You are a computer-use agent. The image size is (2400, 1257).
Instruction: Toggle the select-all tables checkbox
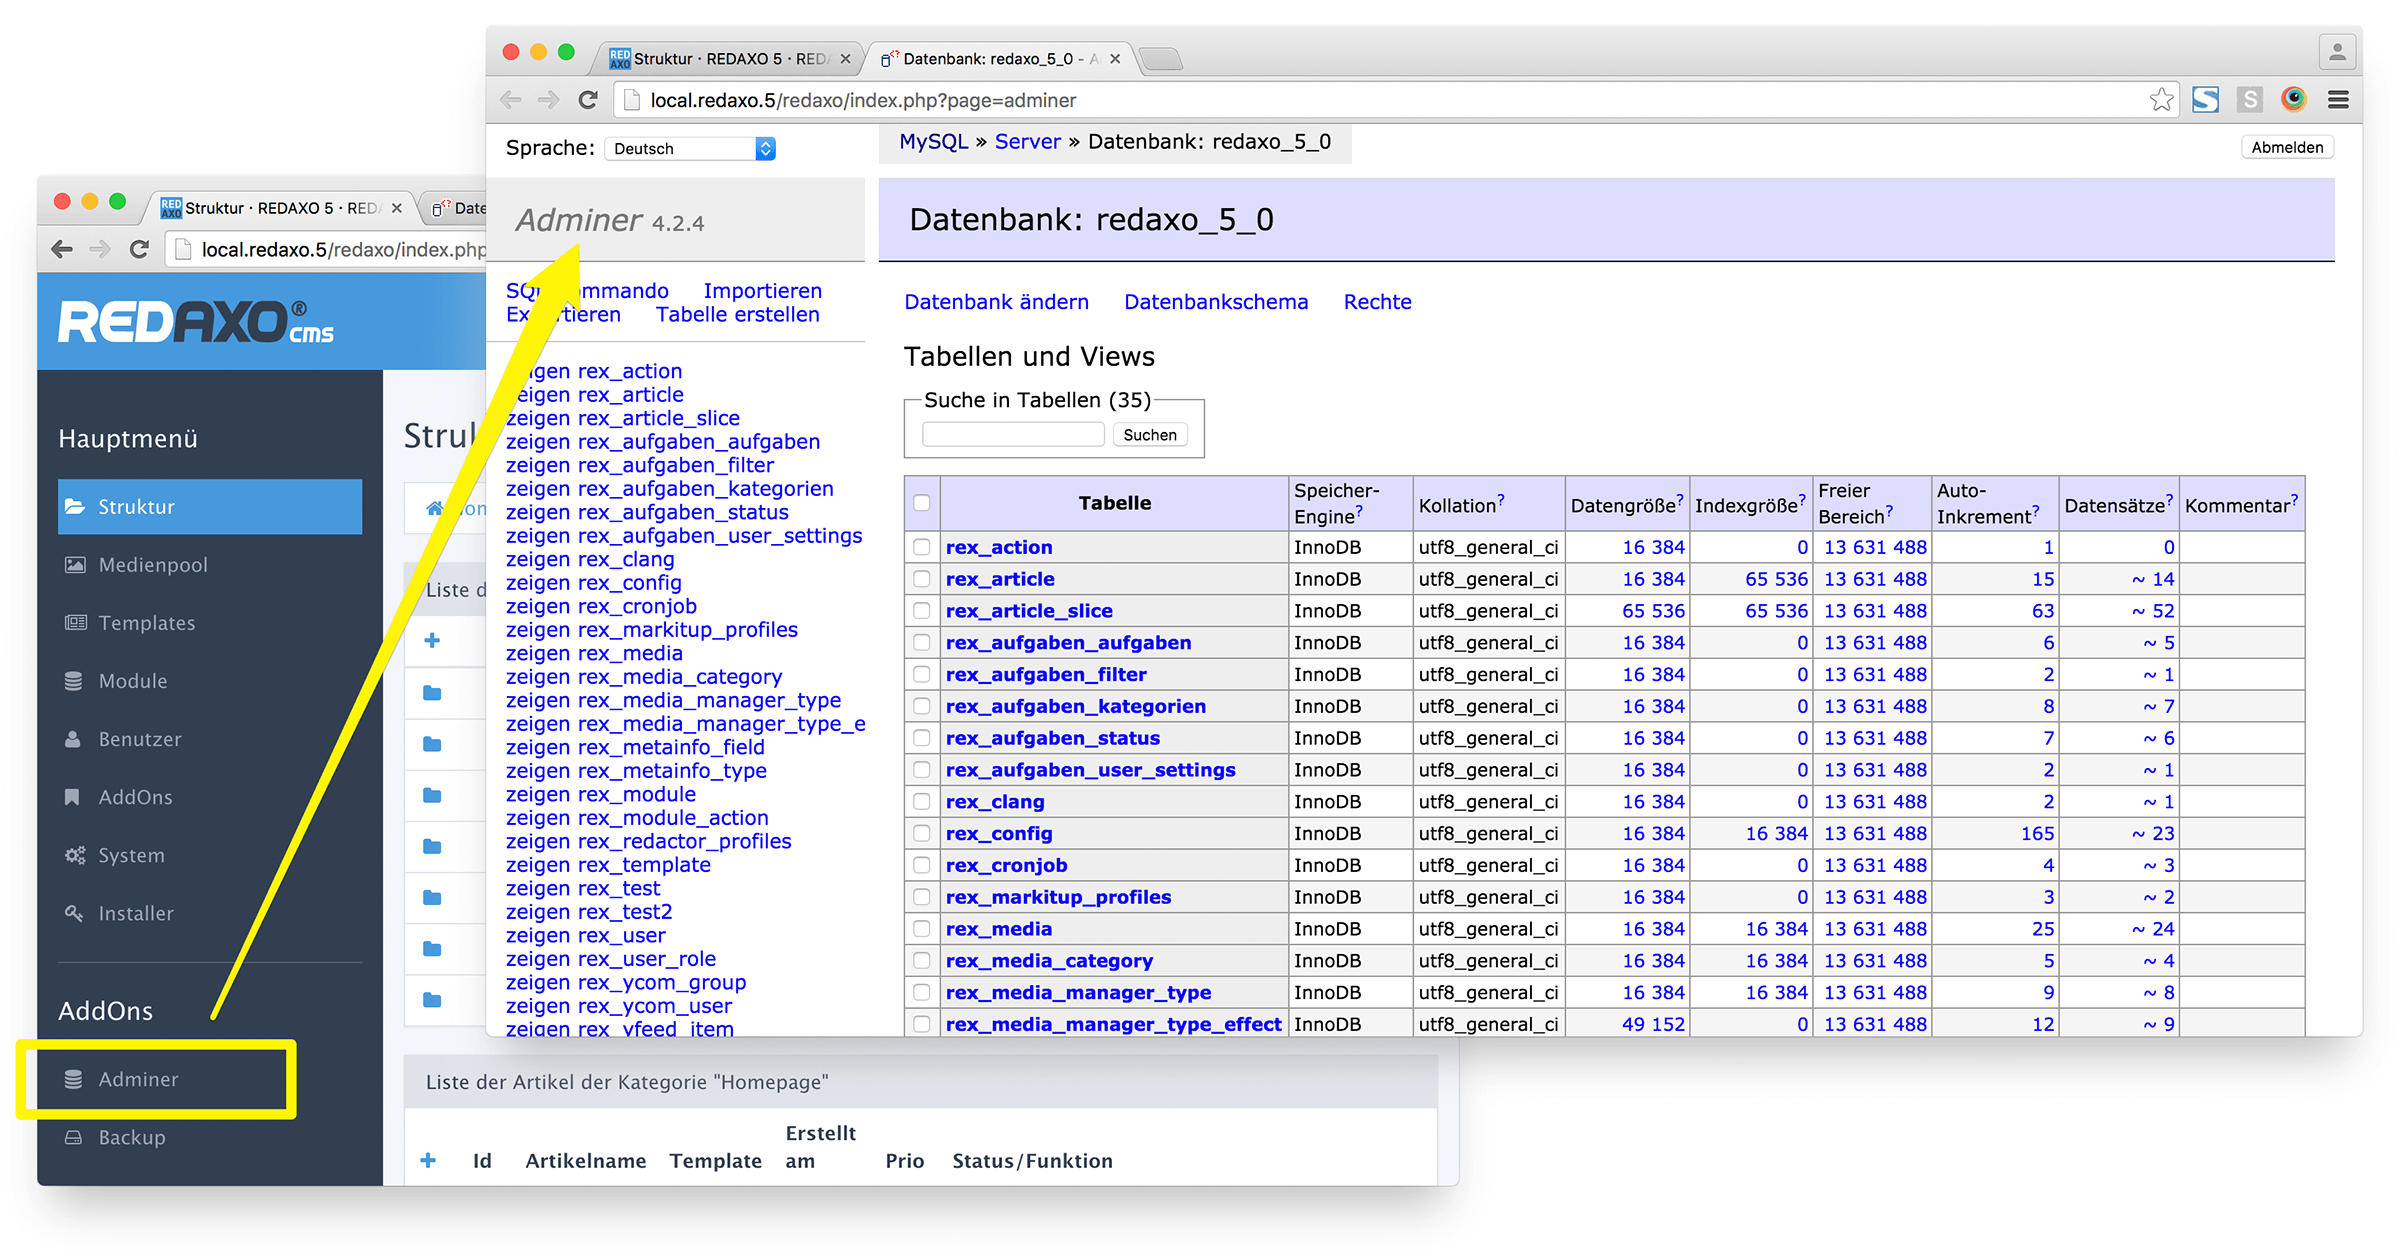922,503
